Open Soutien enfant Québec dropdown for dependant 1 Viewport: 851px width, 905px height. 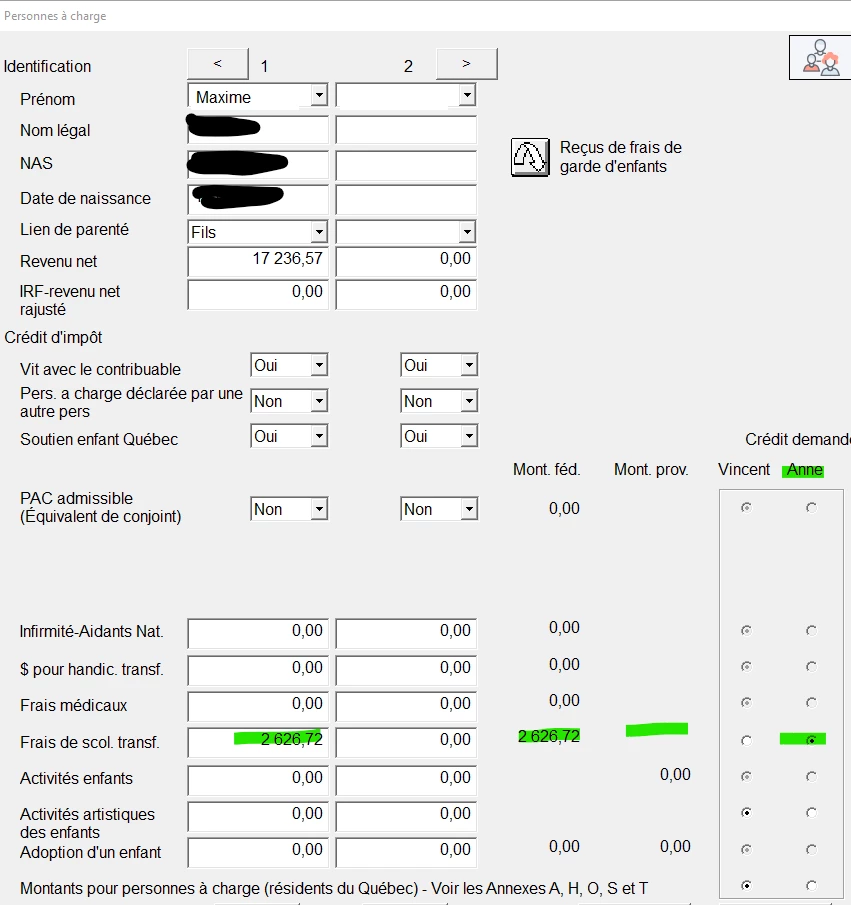click(319, 436)
